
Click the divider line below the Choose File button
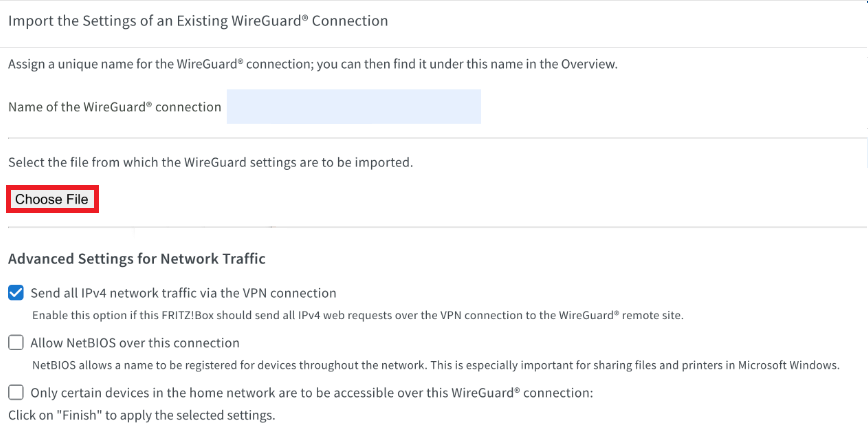434,227
